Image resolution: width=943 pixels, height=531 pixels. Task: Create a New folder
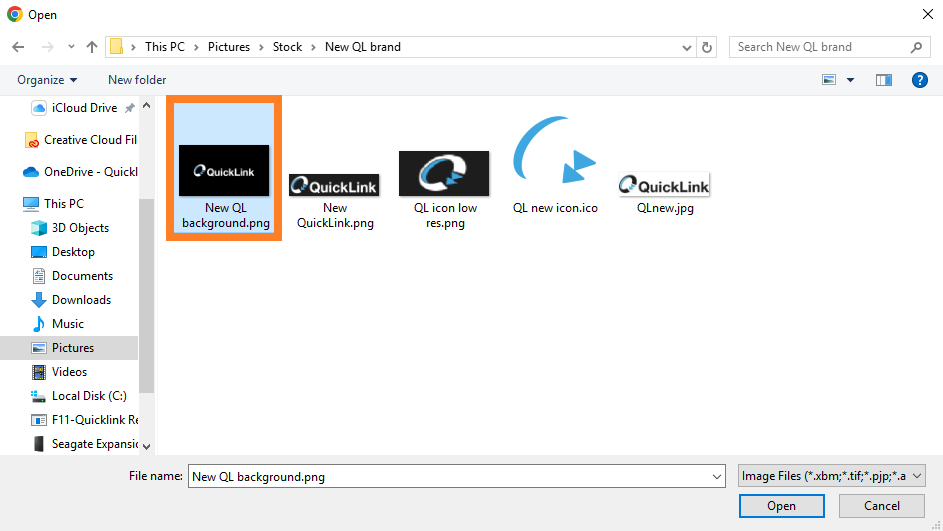[x=137, y=80]
